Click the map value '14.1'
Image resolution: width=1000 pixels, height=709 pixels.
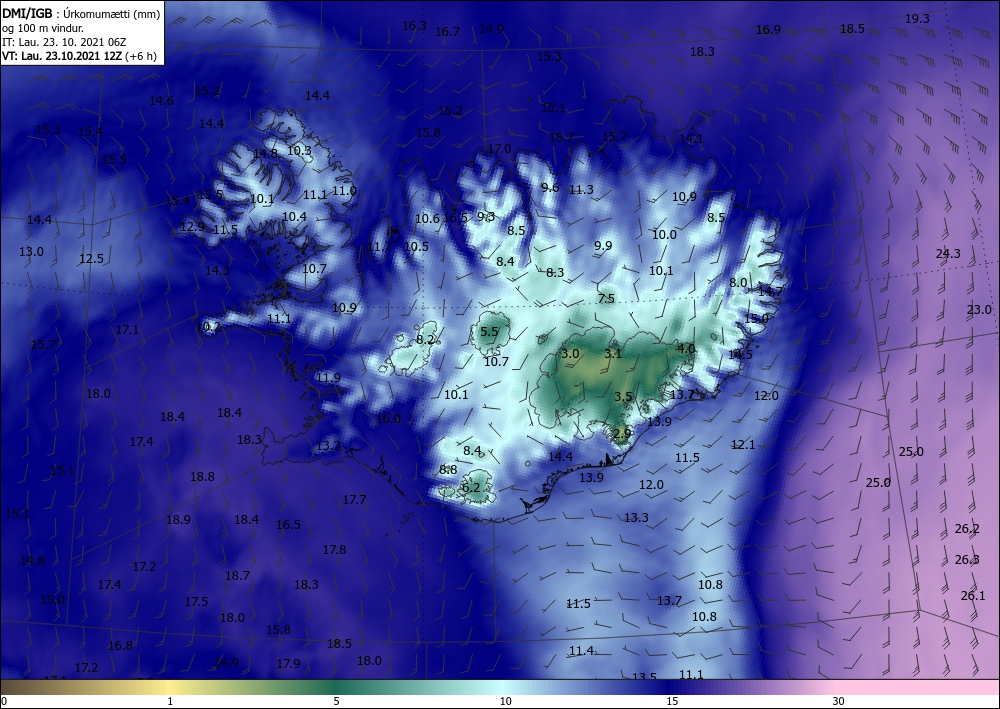(691, 138)
